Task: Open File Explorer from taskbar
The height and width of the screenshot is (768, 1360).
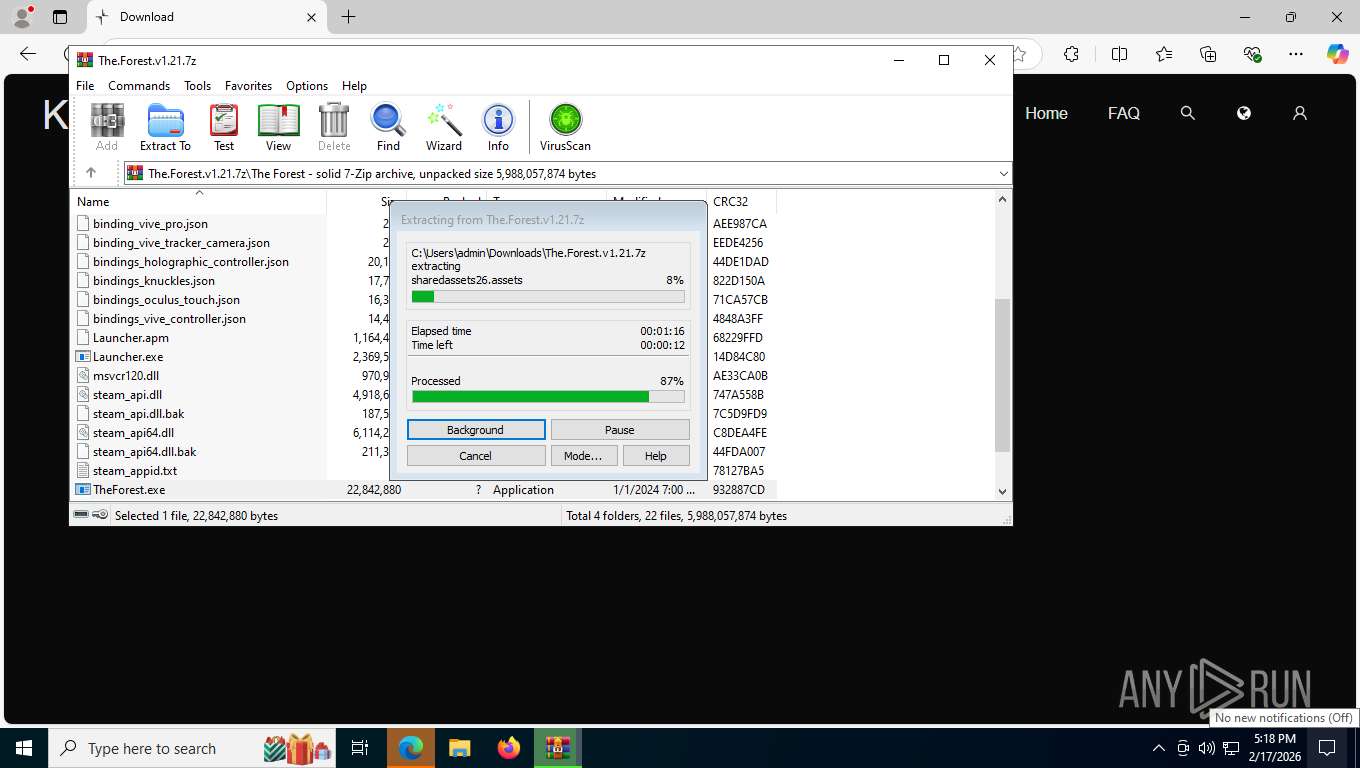Action: click(460, 748)
